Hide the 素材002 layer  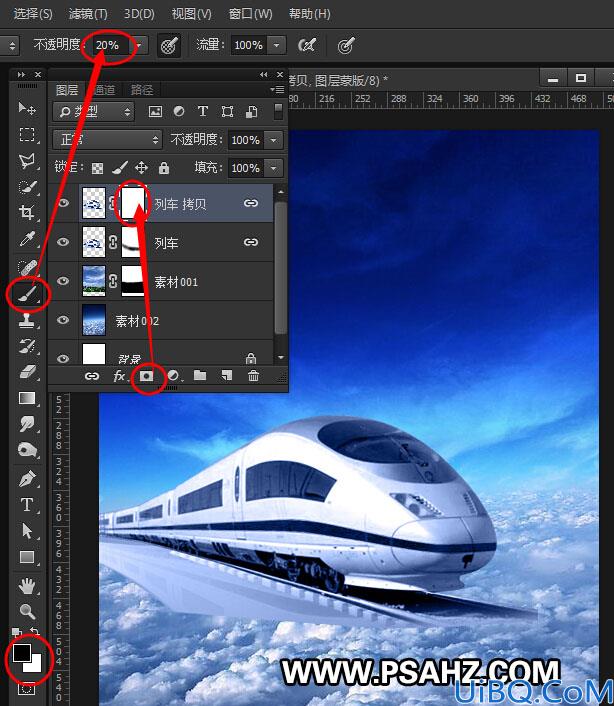(x=63, y=320)
